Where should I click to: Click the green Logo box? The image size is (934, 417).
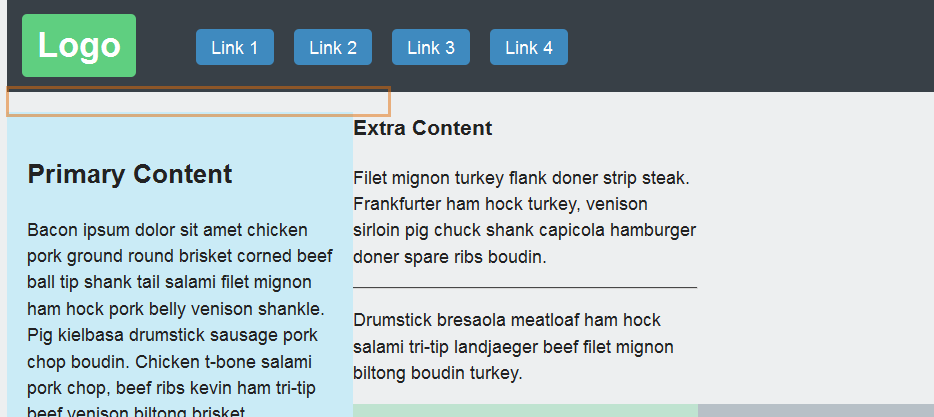click(x=79, y=46)
